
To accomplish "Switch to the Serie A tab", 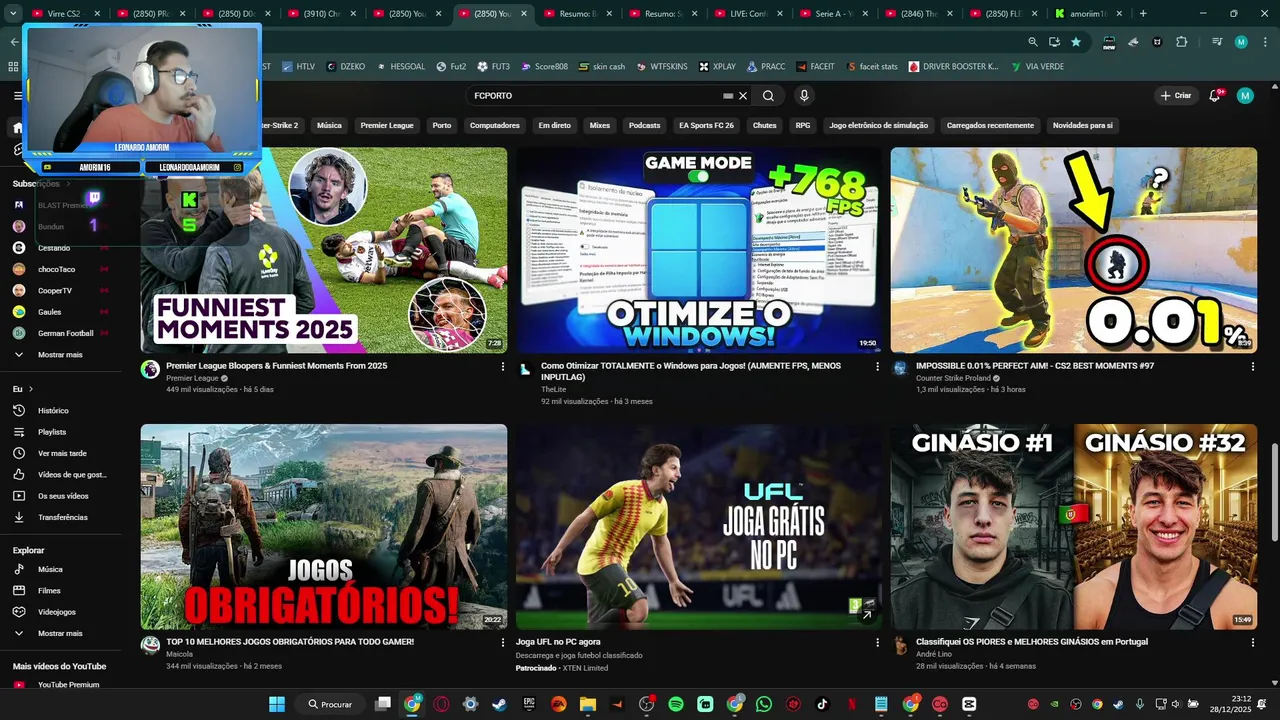I will (832, 14).
